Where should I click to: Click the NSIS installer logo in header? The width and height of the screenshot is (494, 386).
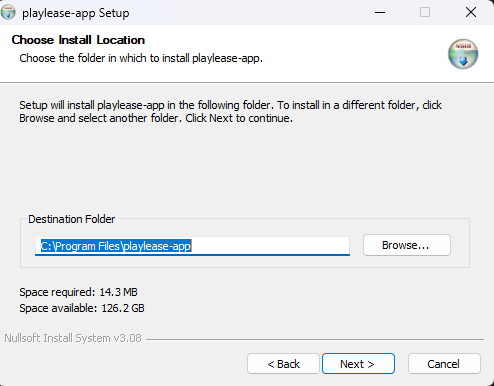click(x=463, y=54)
